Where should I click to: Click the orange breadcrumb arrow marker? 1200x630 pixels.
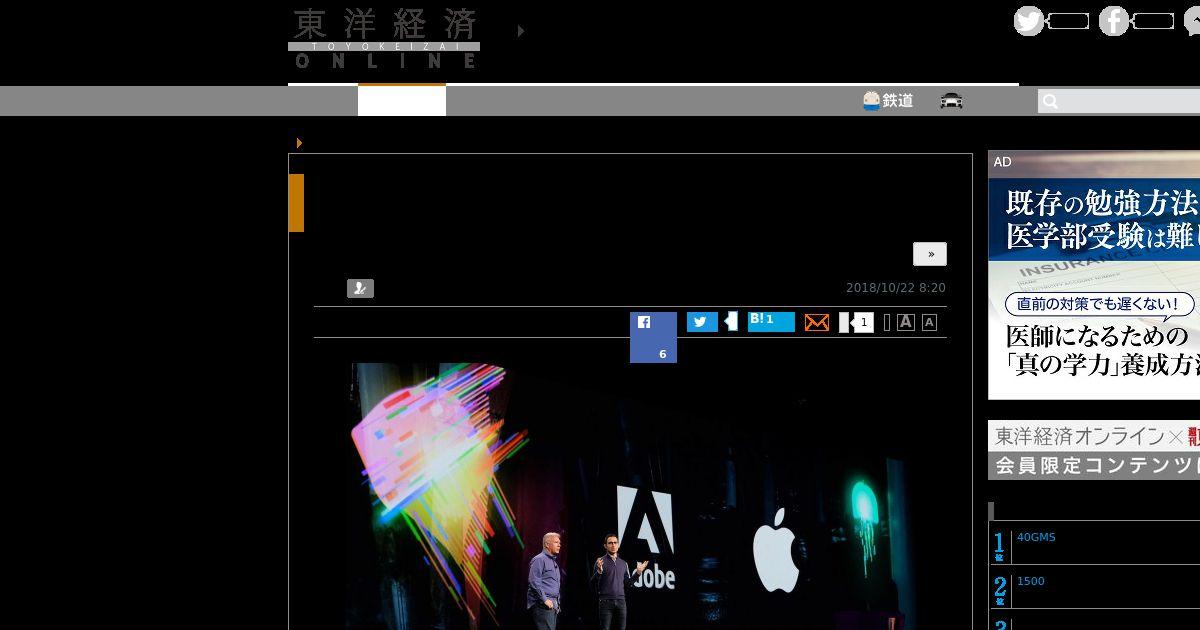pyautogui.click(x=299, y=143)
